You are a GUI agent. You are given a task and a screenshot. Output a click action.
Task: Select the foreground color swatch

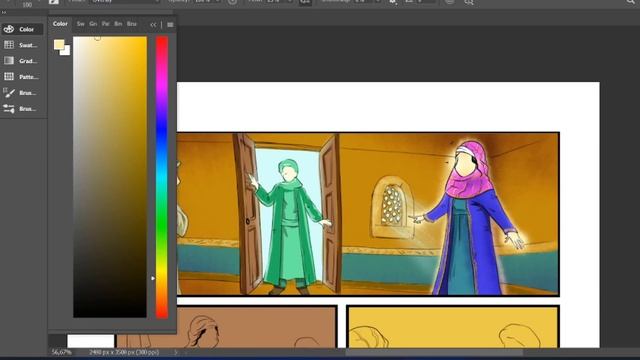coord(59,44)
